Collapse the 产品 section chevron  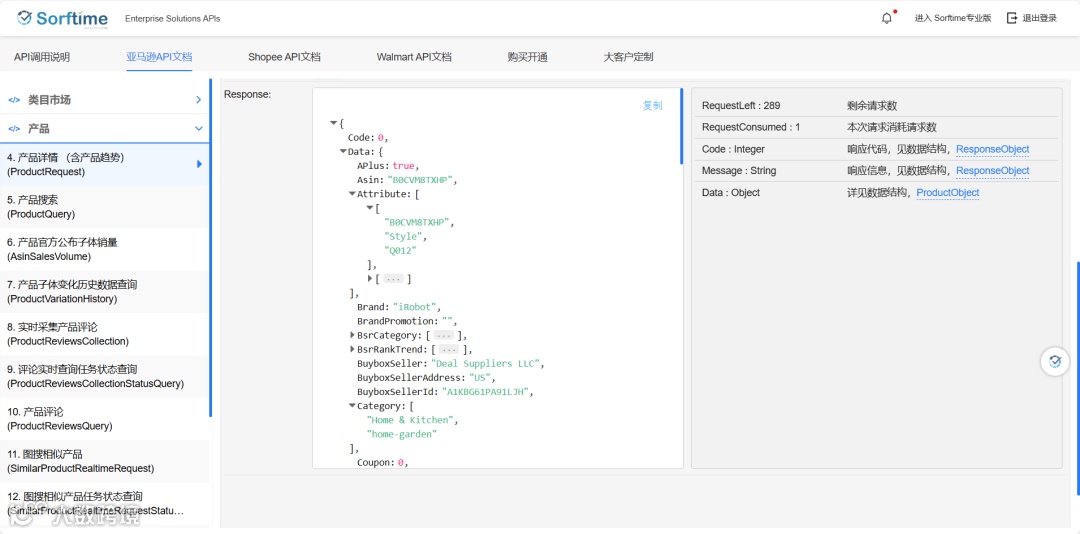[x=198, y=129]
